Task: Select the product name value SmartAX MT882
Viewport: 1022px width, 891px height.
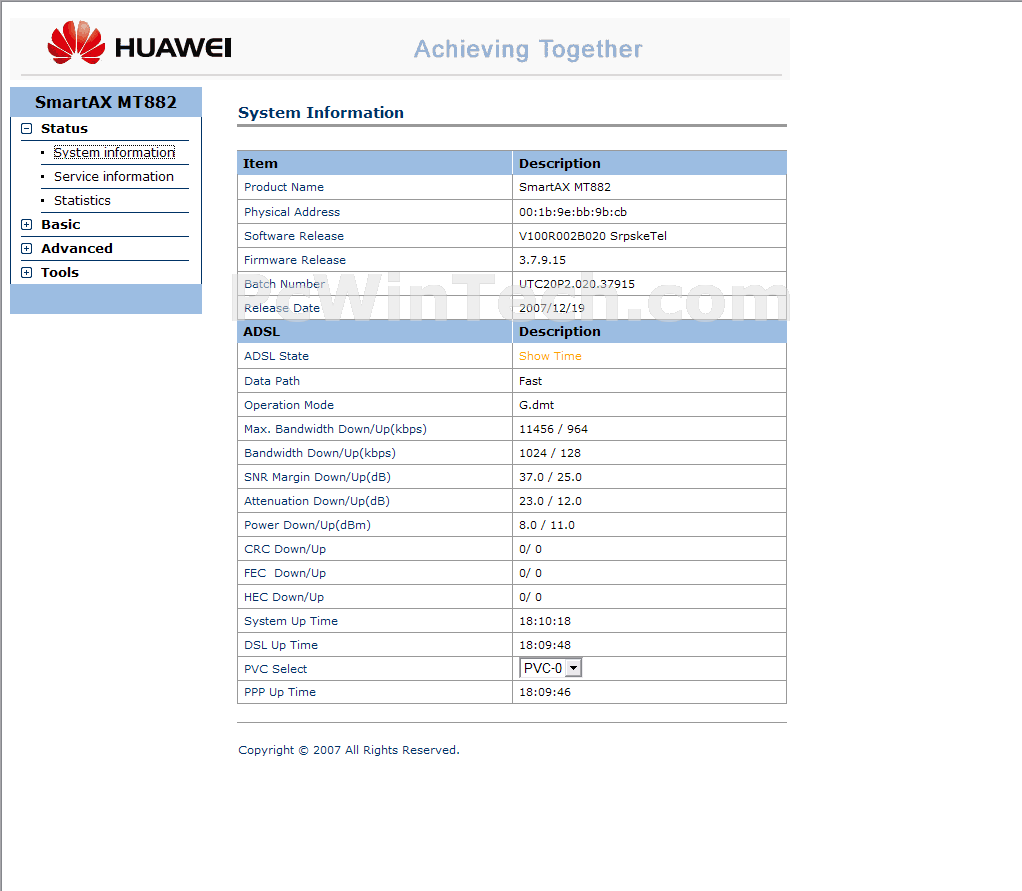Action: click(x=565, y=188)
